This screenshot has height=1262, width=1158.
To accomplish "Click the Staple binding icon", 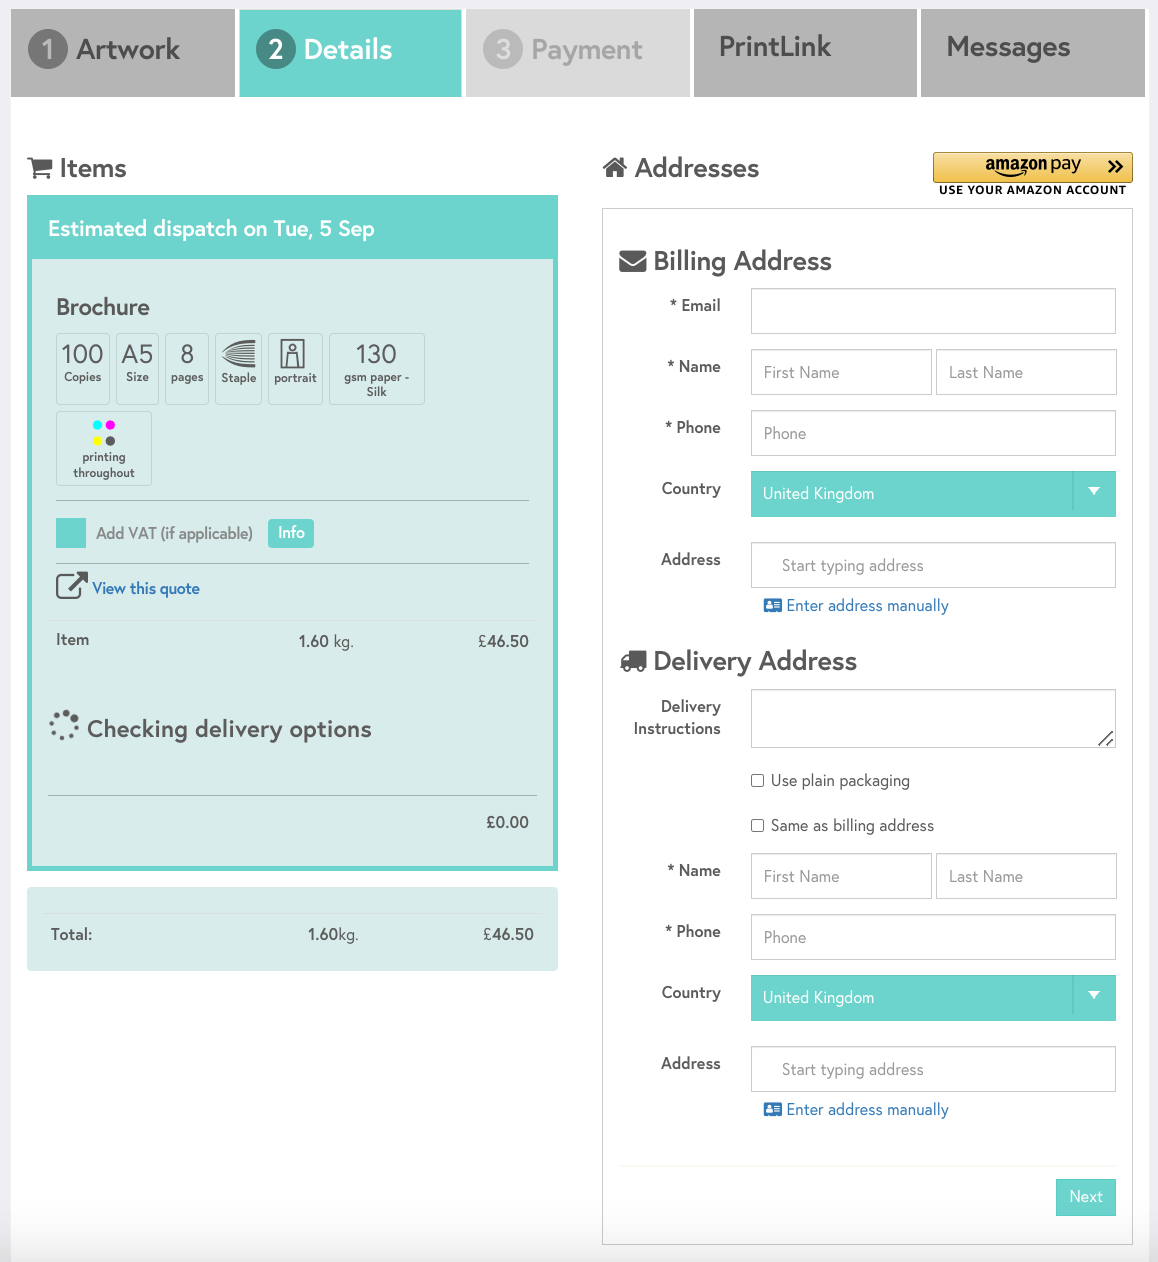I will (x=239, y=355).
